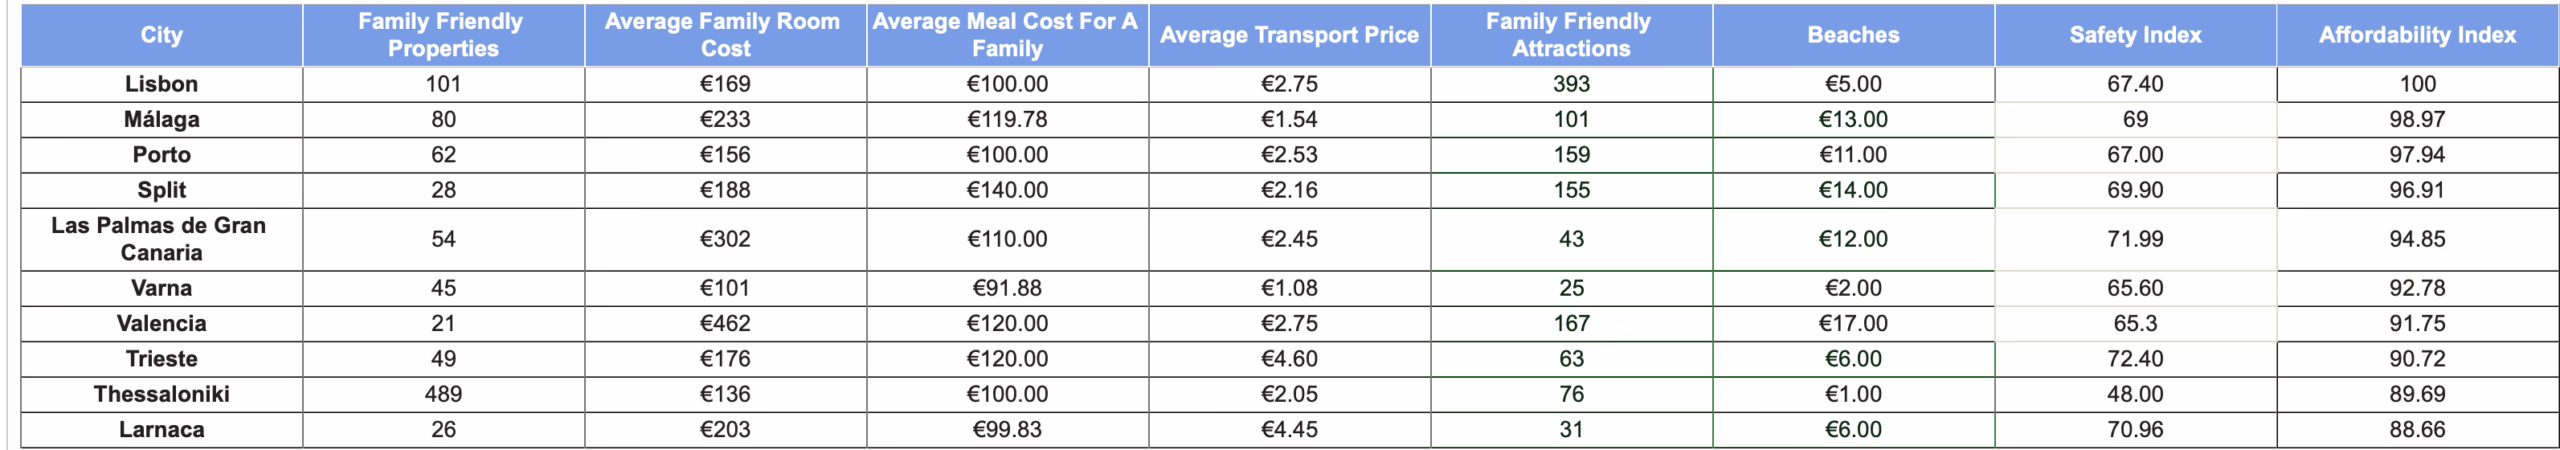Click the Affordability Index header

coord(2417,35)
